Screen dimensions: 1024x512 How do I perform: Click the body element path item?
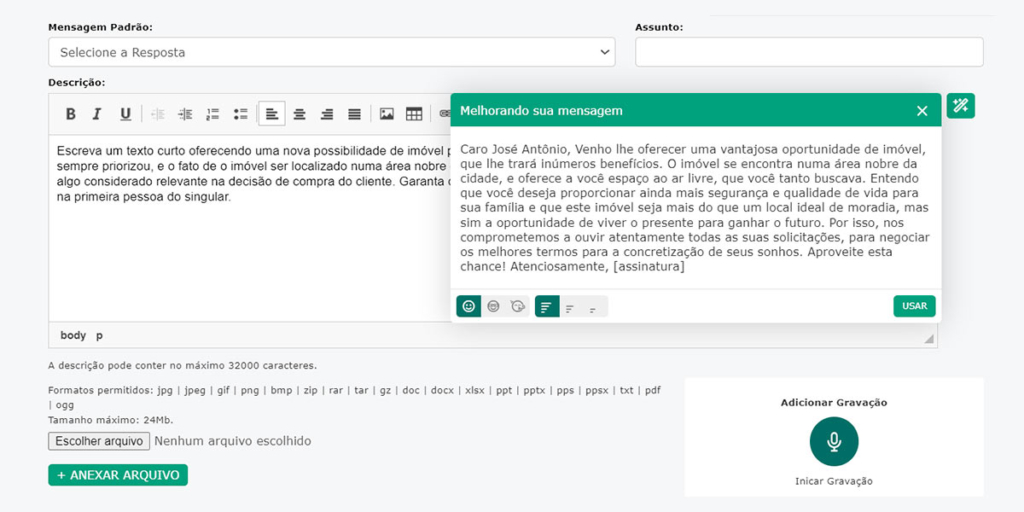73,336
